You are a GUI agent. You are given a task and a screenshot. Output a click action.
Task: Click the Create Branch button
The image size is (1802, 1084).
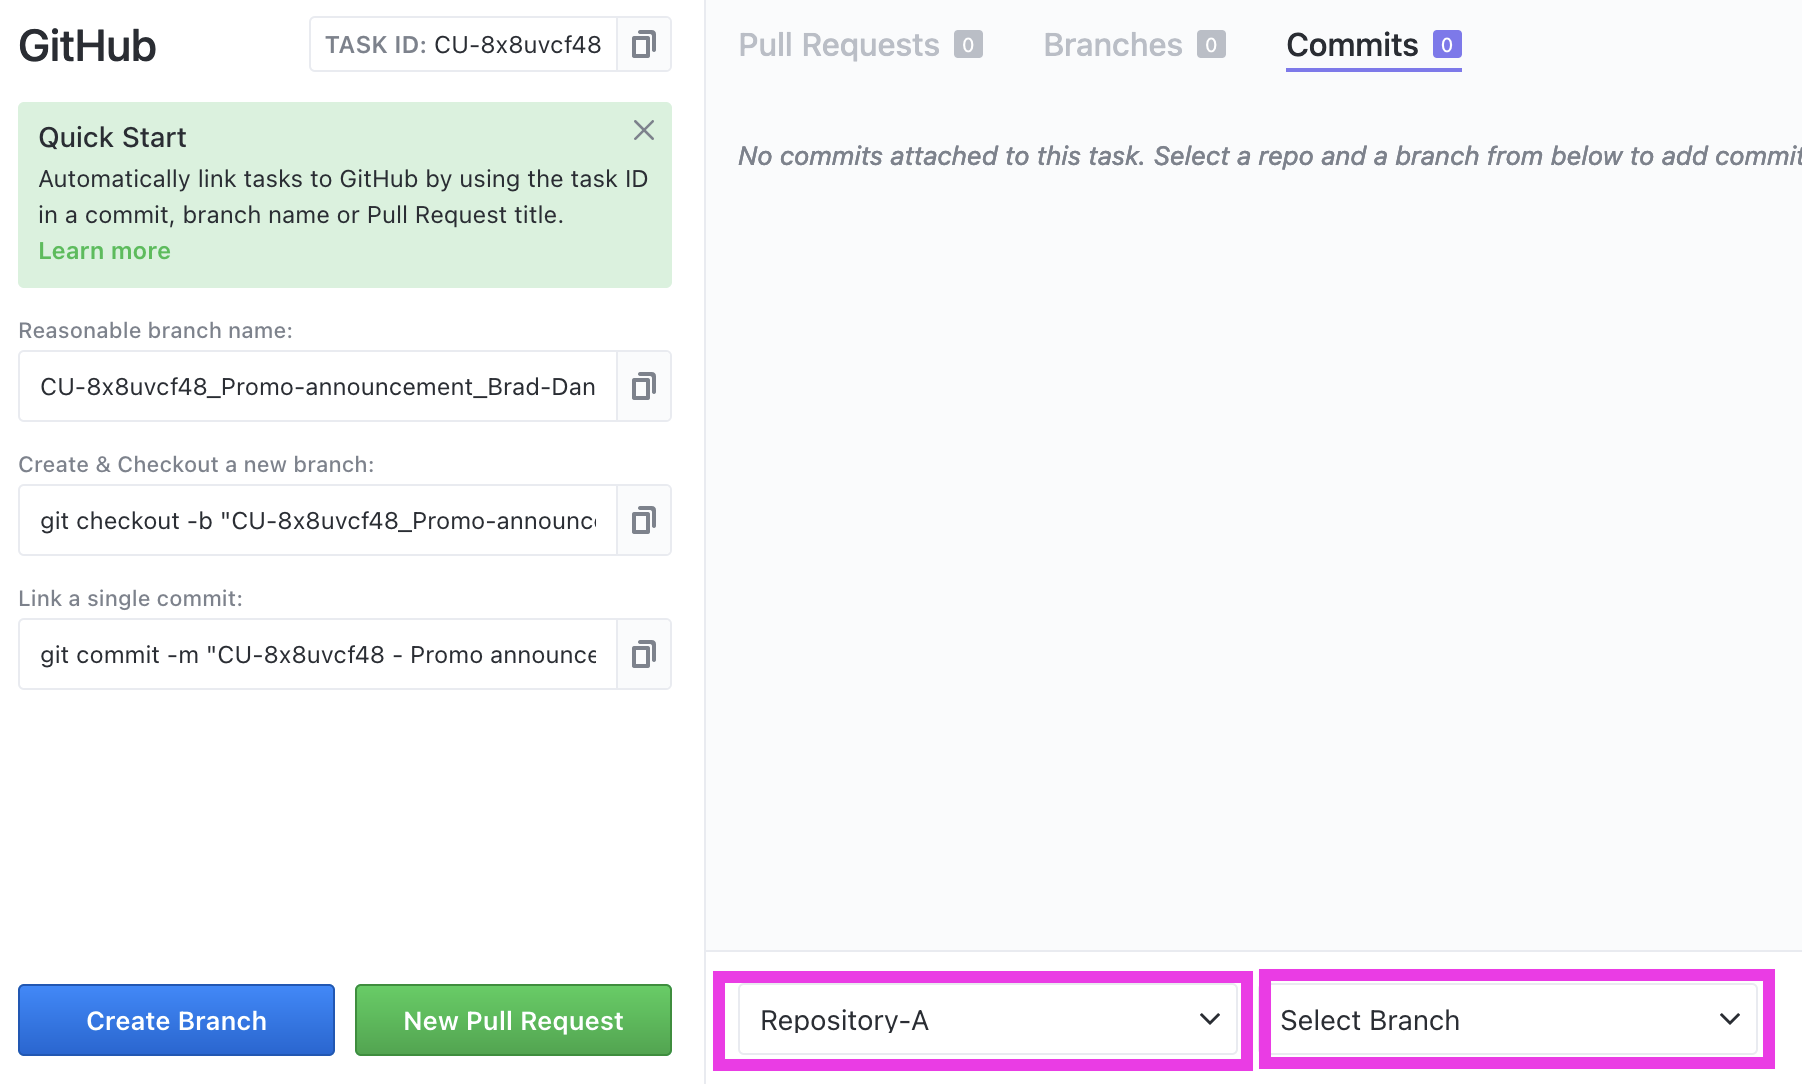176,1020
